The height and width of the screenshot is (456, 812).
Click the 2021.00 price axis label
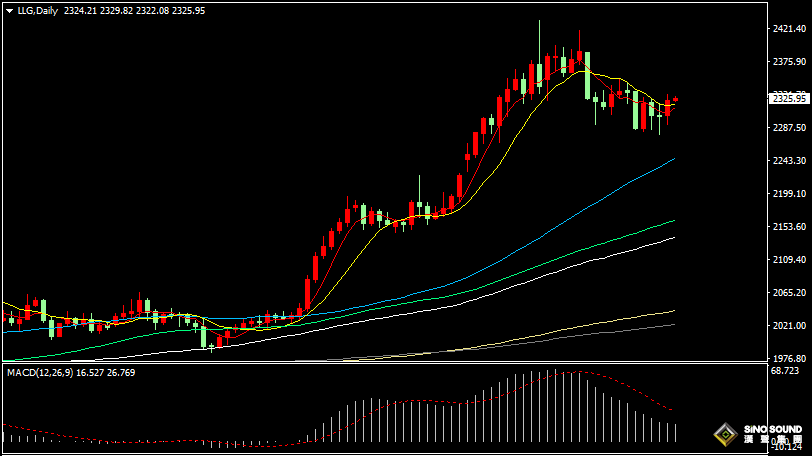(789, 326)
